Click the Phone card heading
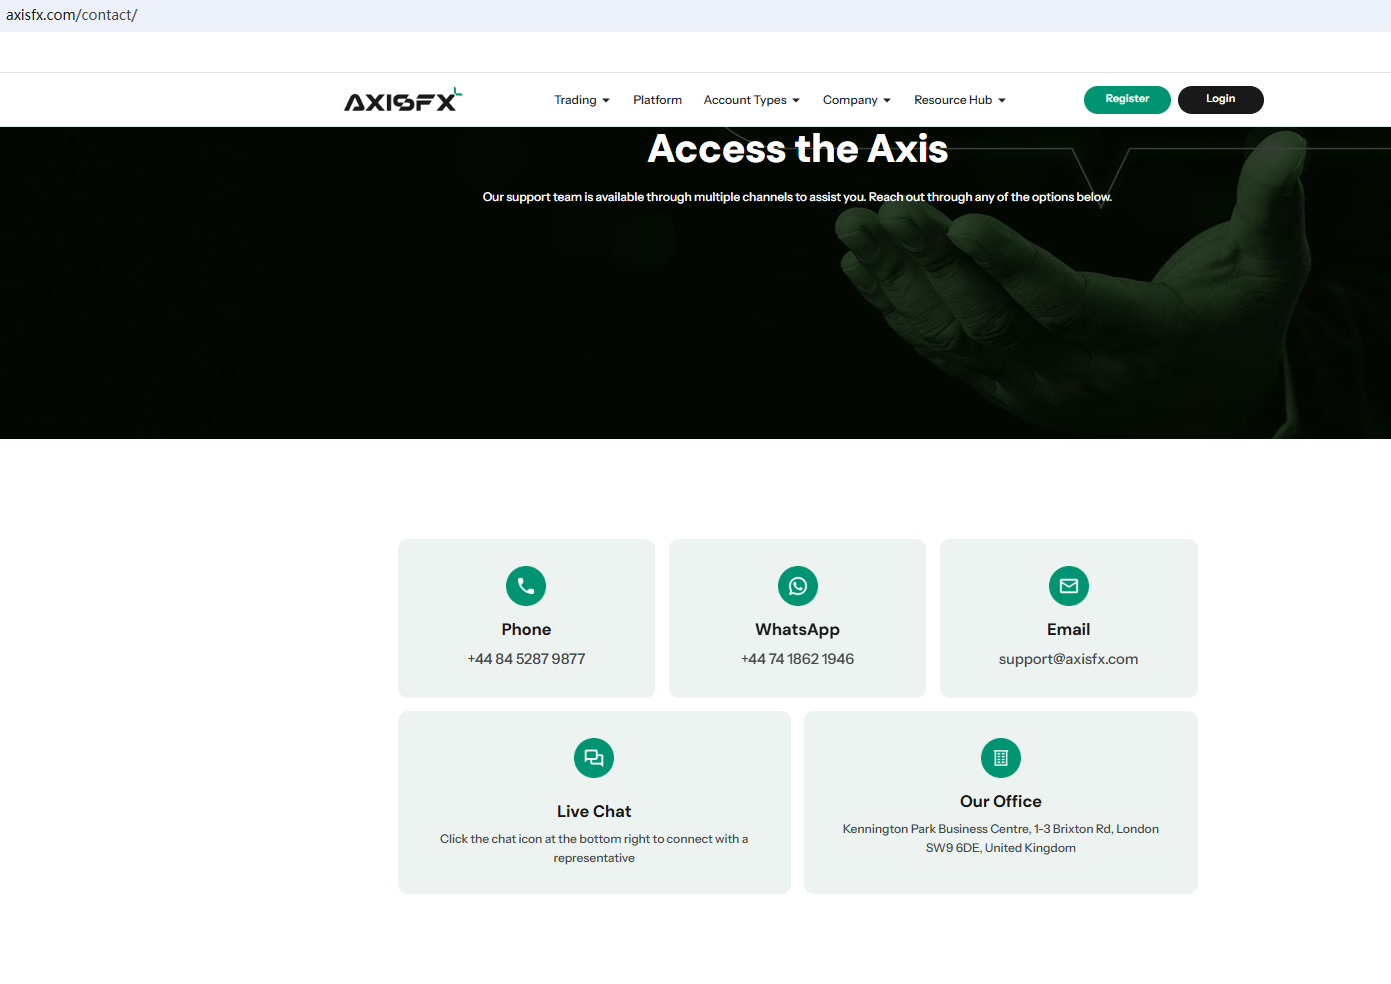This screenshot has width=1391, height=984. point(526,629)
